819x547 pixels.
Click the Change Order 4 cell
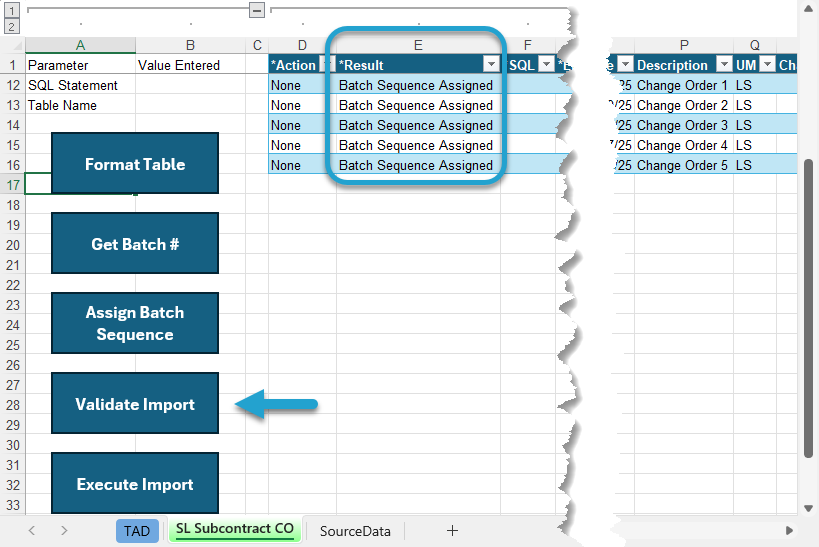[684, 145]
